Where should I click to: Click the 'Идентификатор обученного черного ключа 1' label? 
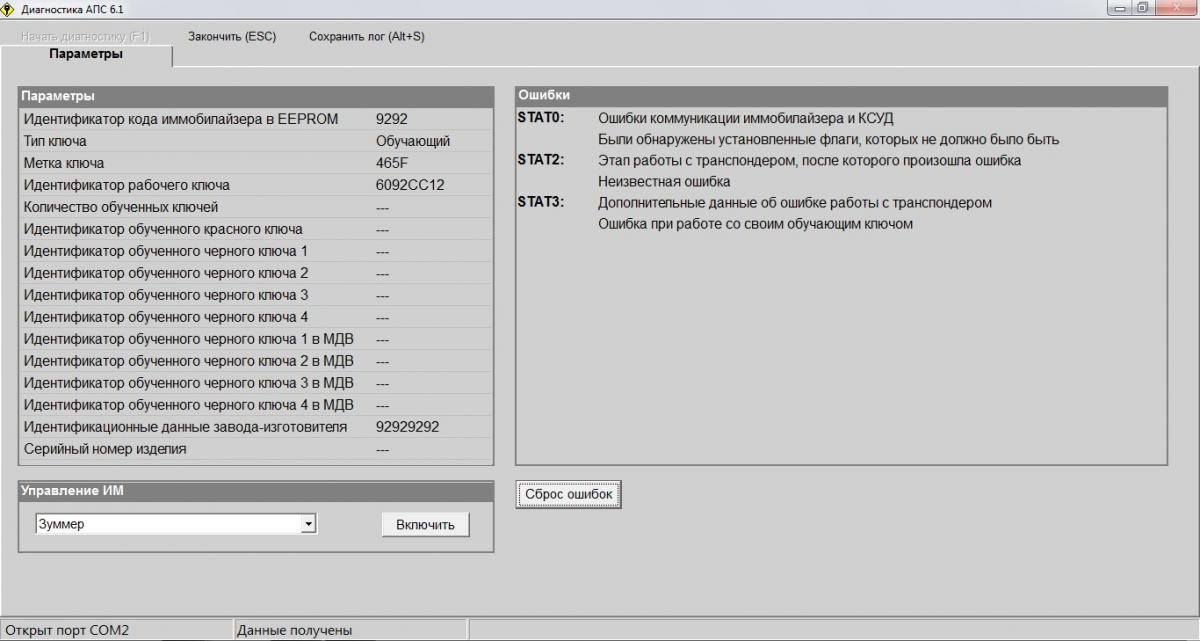click(166, 251)
